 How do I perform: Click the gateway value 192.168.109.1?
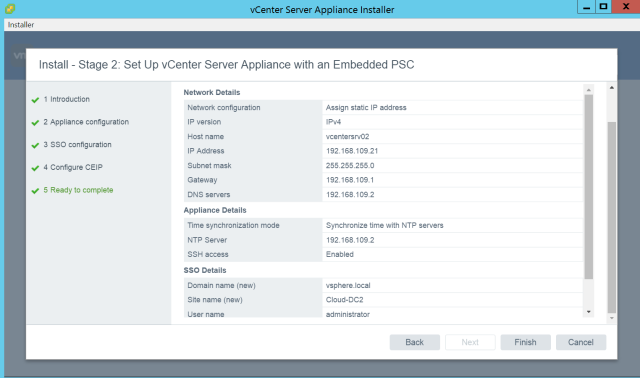(x=350, y=180)
